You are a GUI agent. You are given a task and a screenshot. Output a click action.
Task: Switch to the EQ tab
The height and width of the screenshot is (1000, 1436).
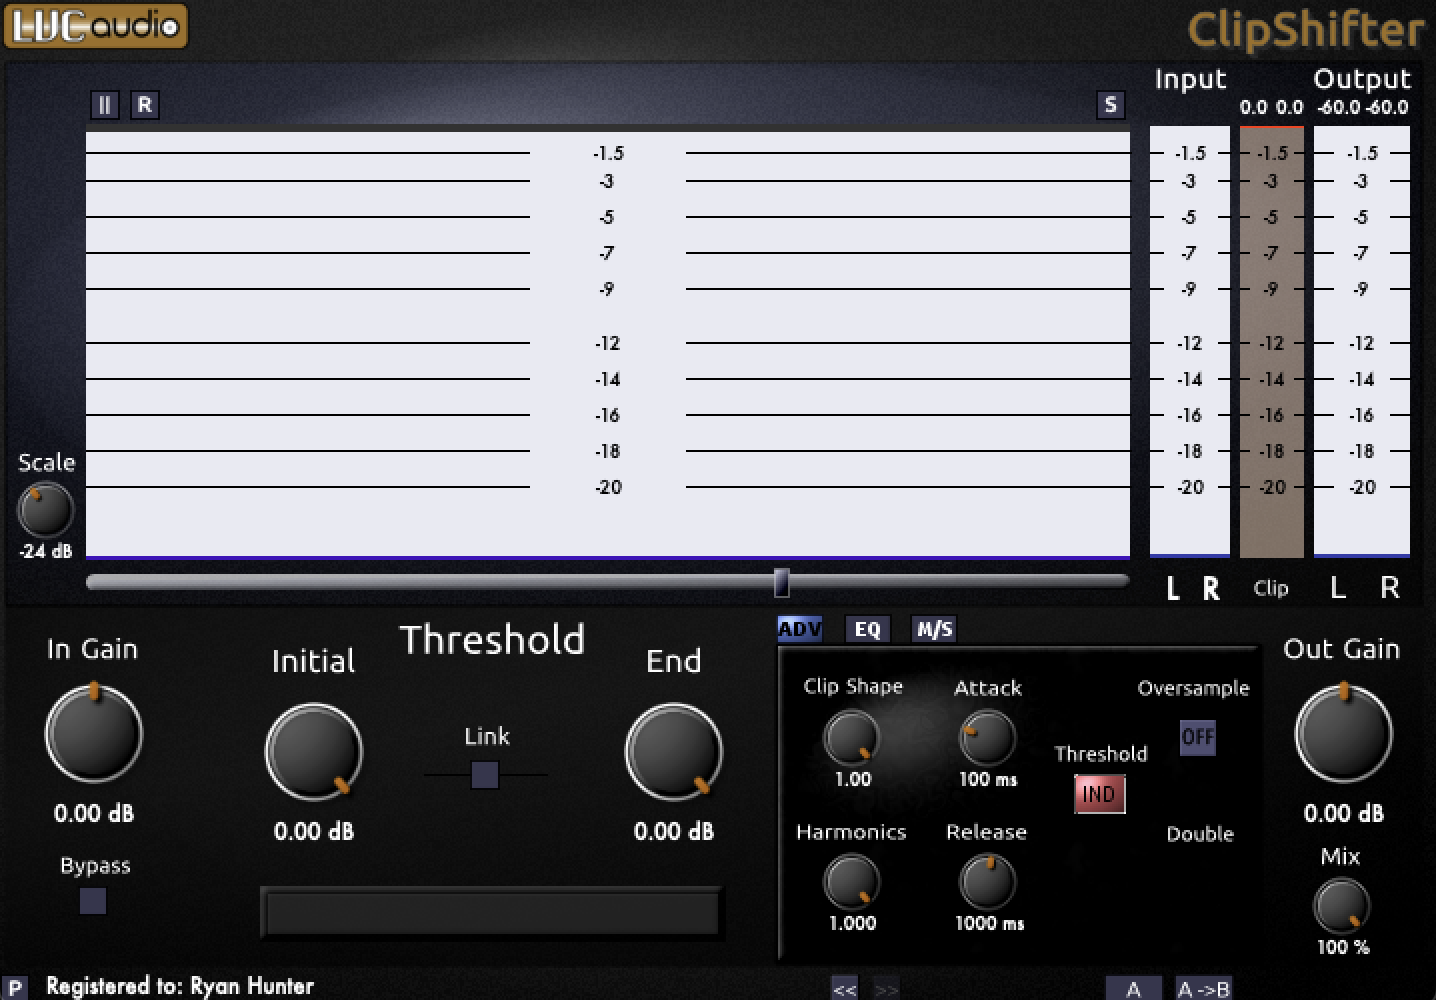click(866, 629)
